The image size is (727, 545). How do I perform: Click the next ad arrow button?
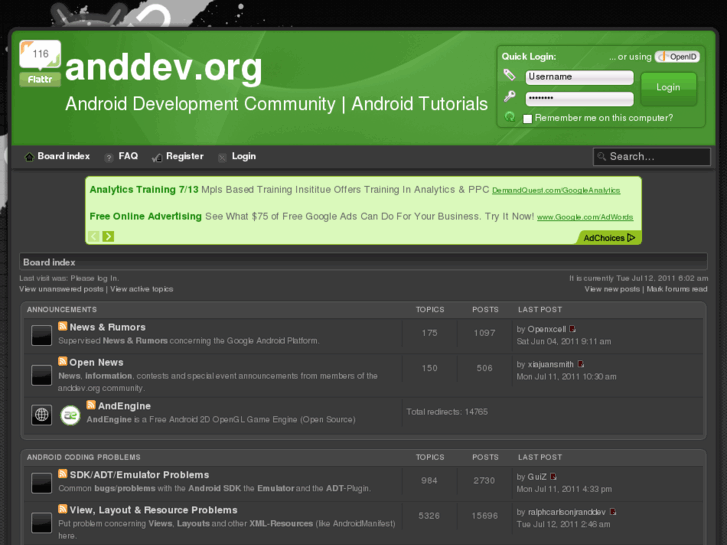[x=108, y=237]
